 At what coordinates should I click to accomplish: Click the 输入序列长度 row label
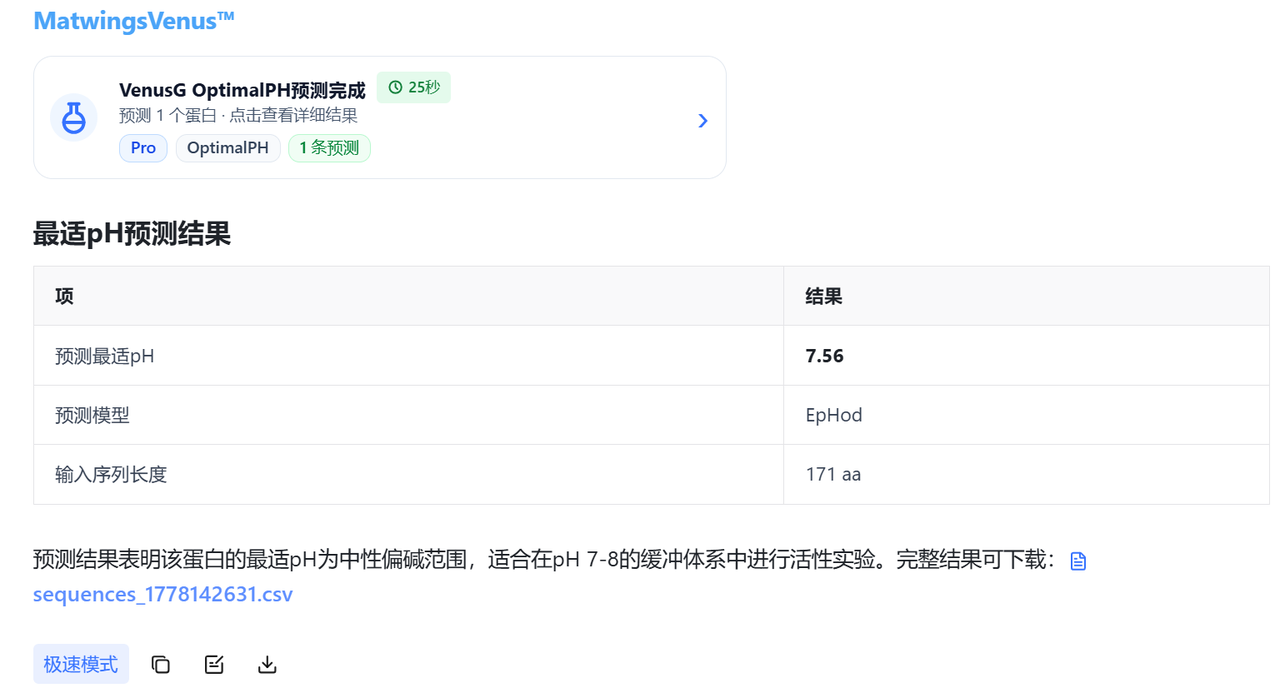(111, 474)
